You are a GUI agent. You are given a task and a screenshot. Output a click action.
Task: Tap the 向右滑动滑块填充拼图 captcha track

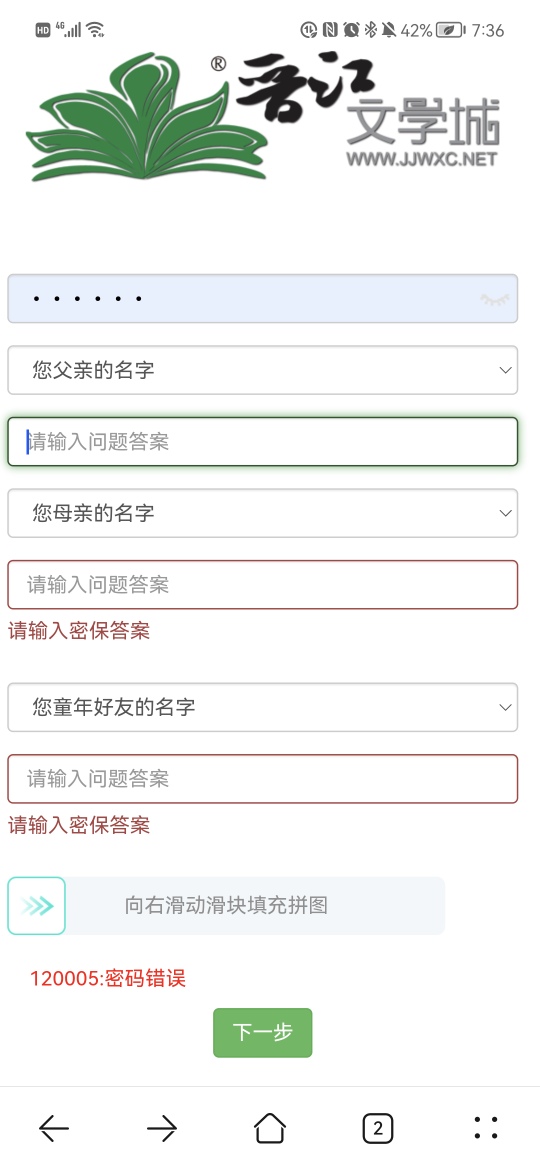(227, 906)
